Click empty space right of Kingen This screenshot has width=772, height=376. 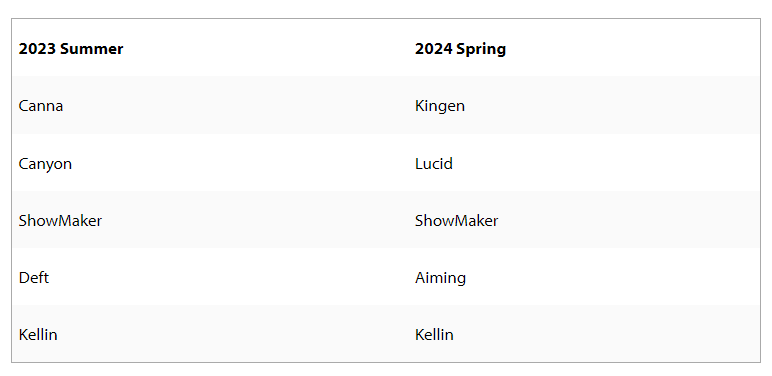point(611,106)
